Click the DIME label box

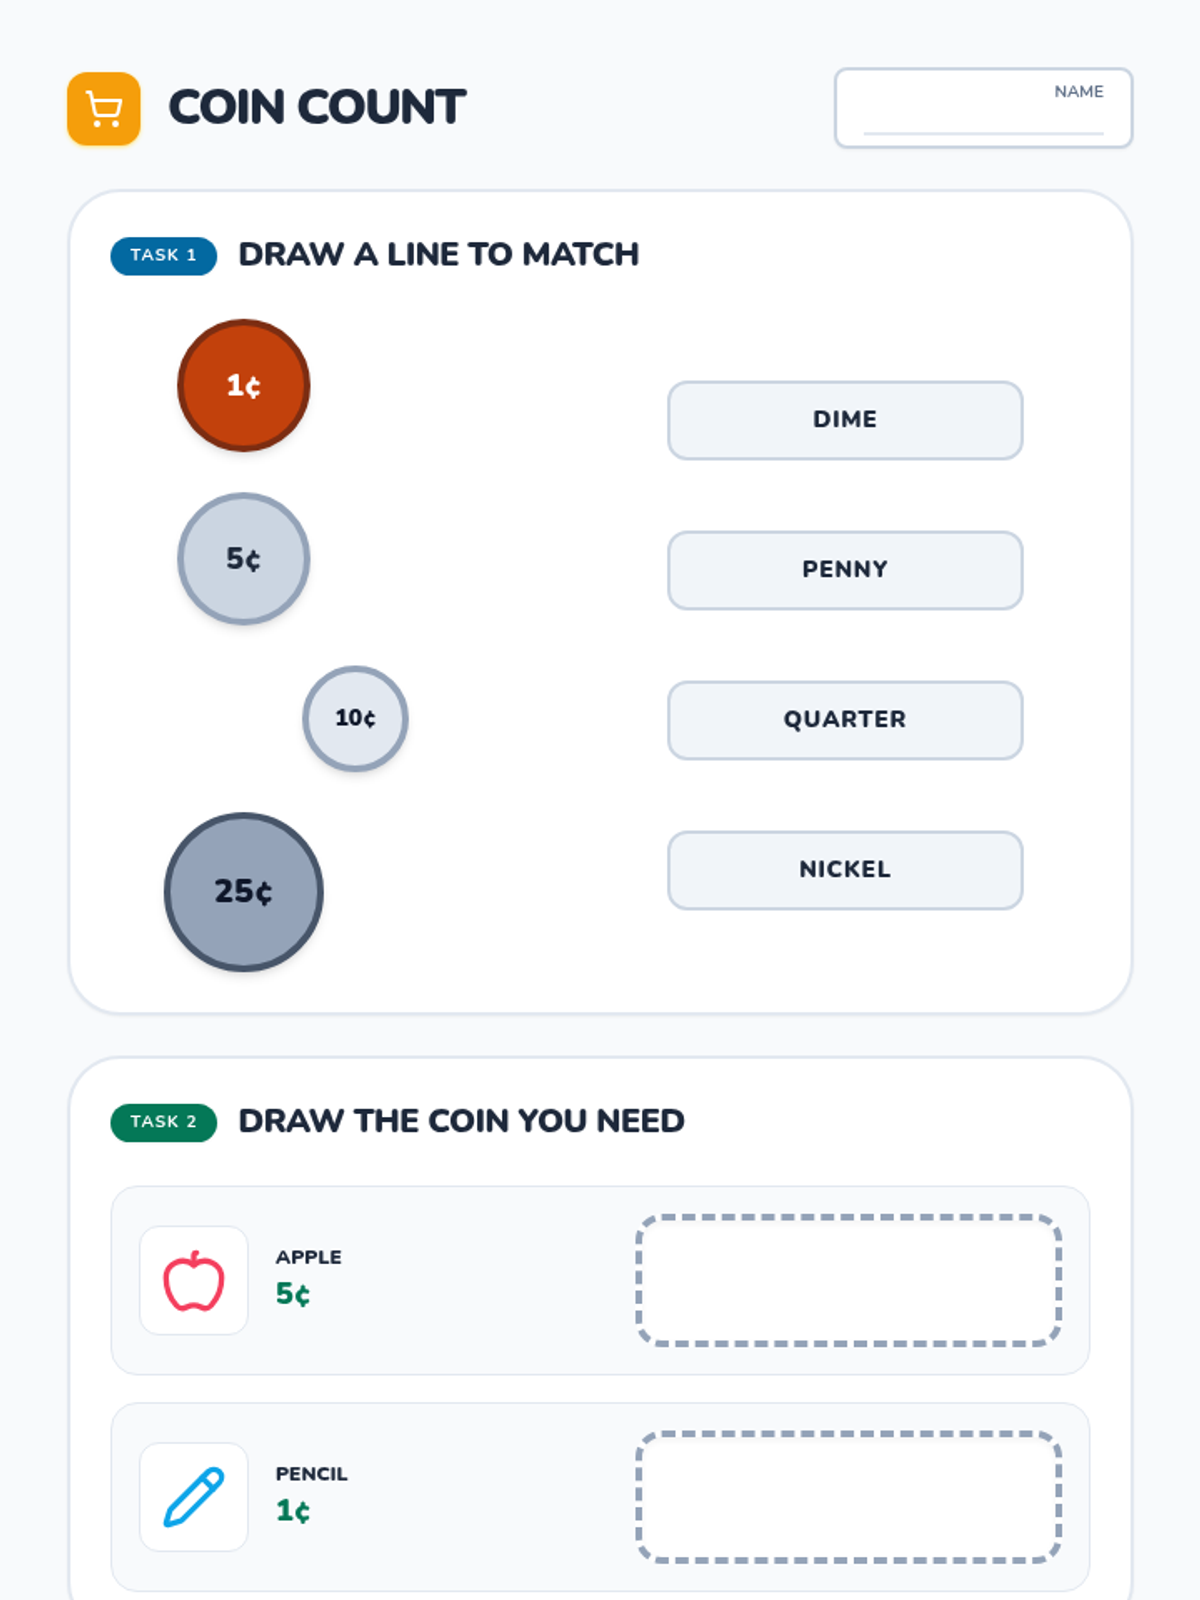(x=845, y=420)
